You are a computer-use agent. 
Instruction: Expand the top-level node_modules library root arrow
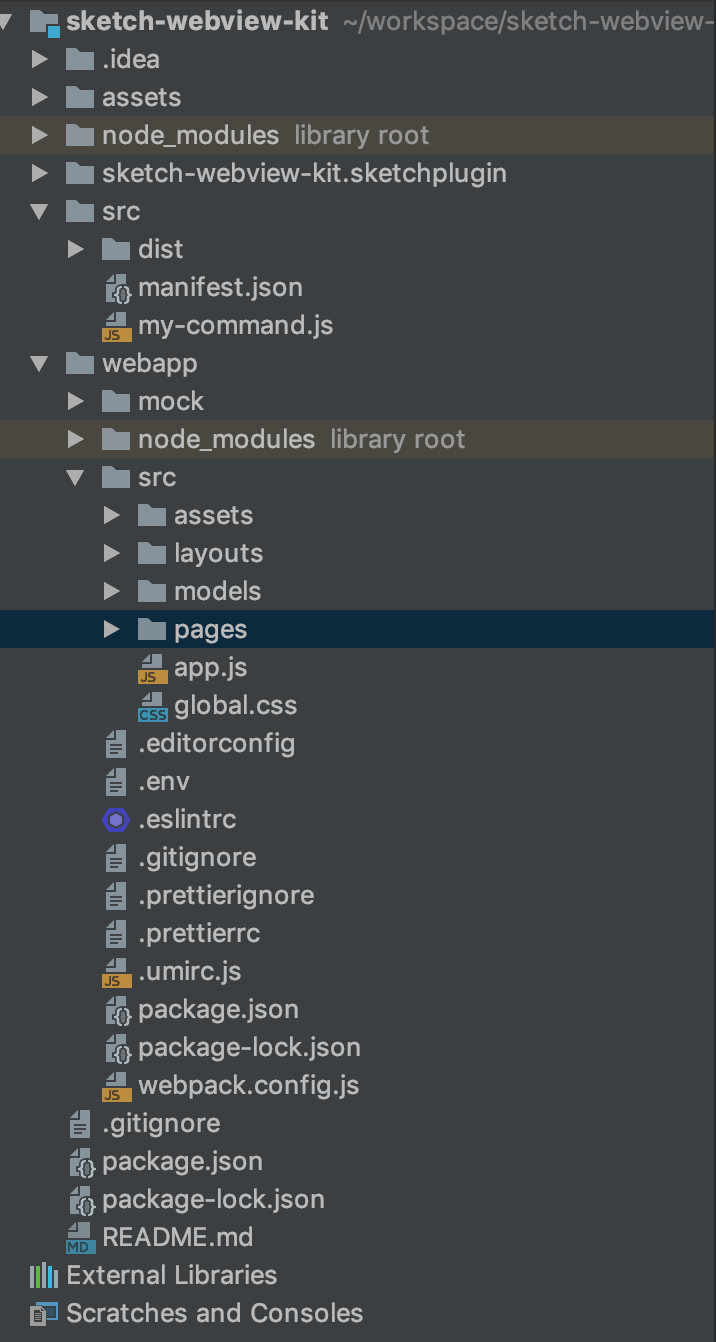pyautogui.click(x=40, y=135)
